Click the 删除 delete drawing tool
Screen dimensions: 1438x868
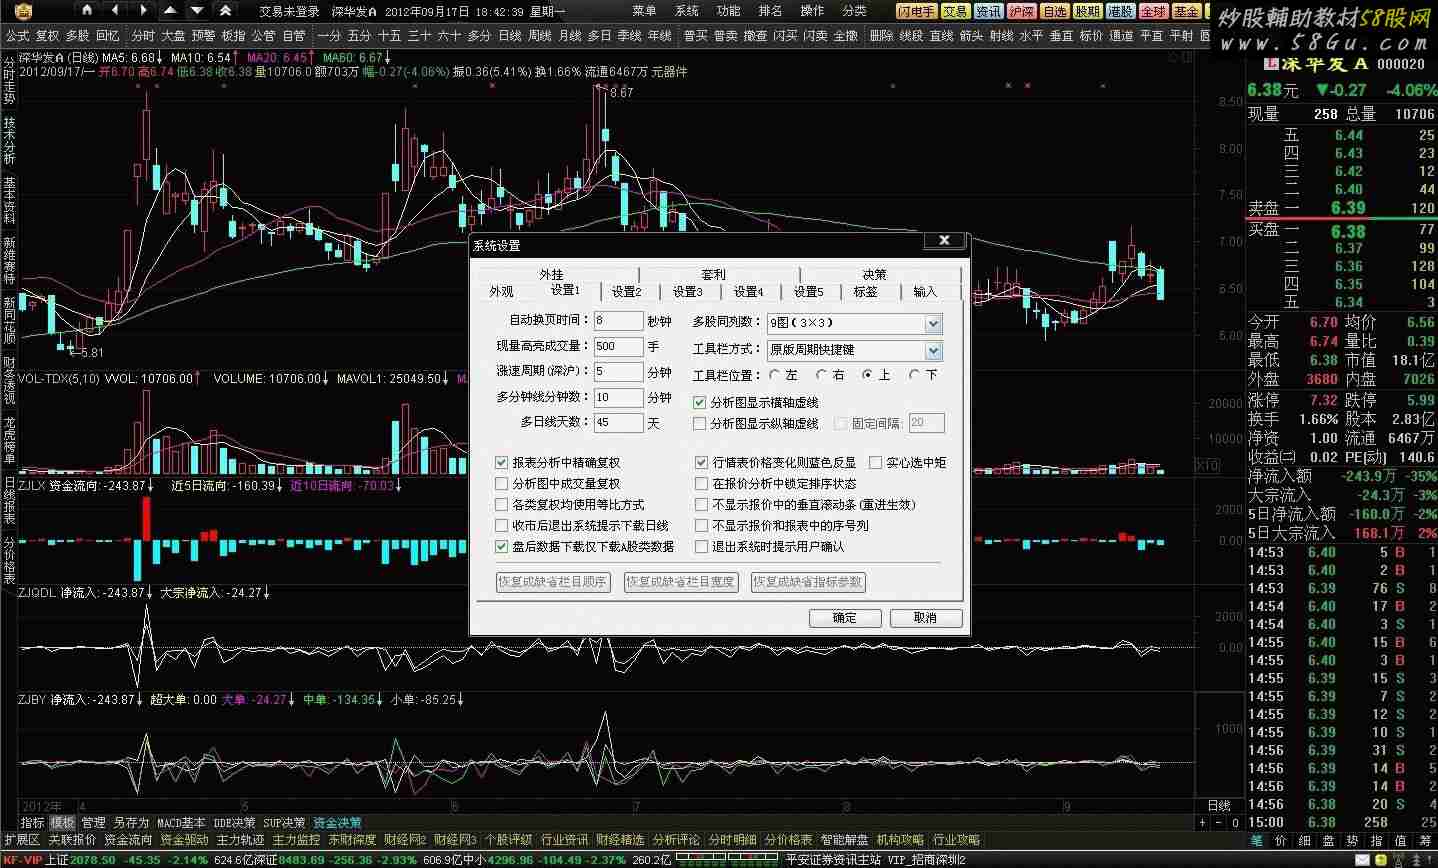(881, 35)
